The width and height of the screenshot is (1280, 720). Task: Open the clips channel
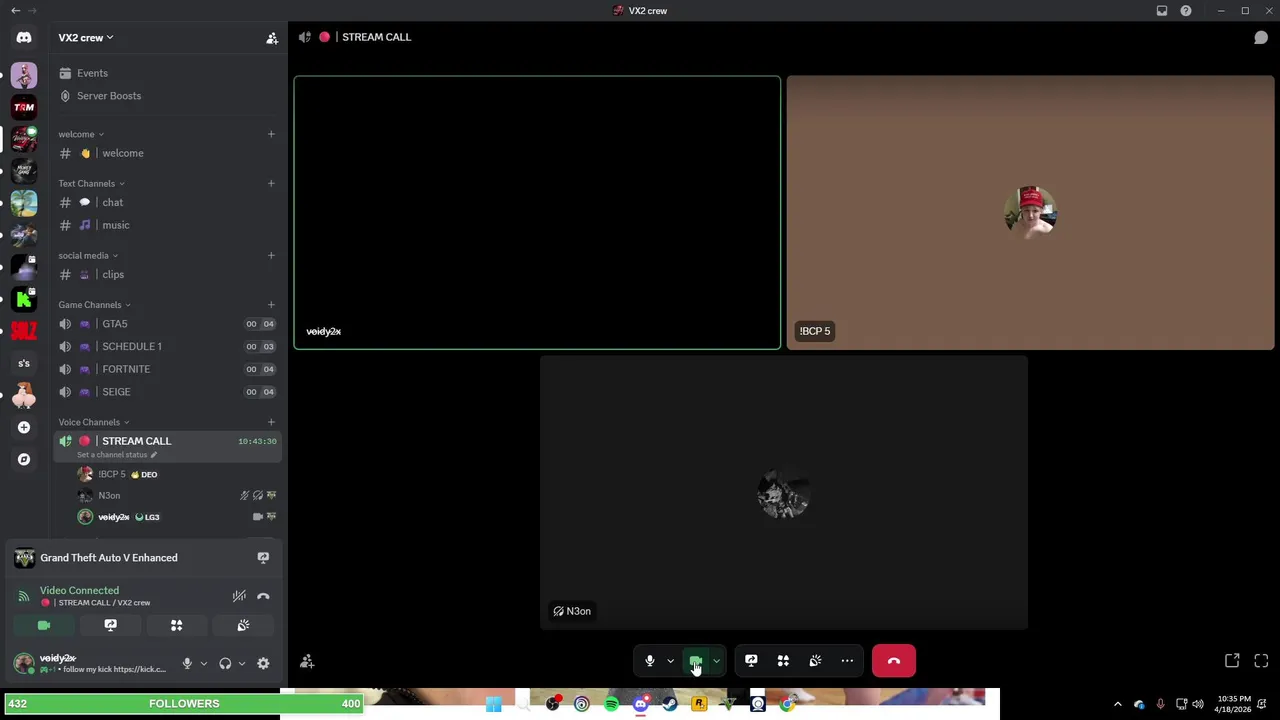tap(167, 275)
